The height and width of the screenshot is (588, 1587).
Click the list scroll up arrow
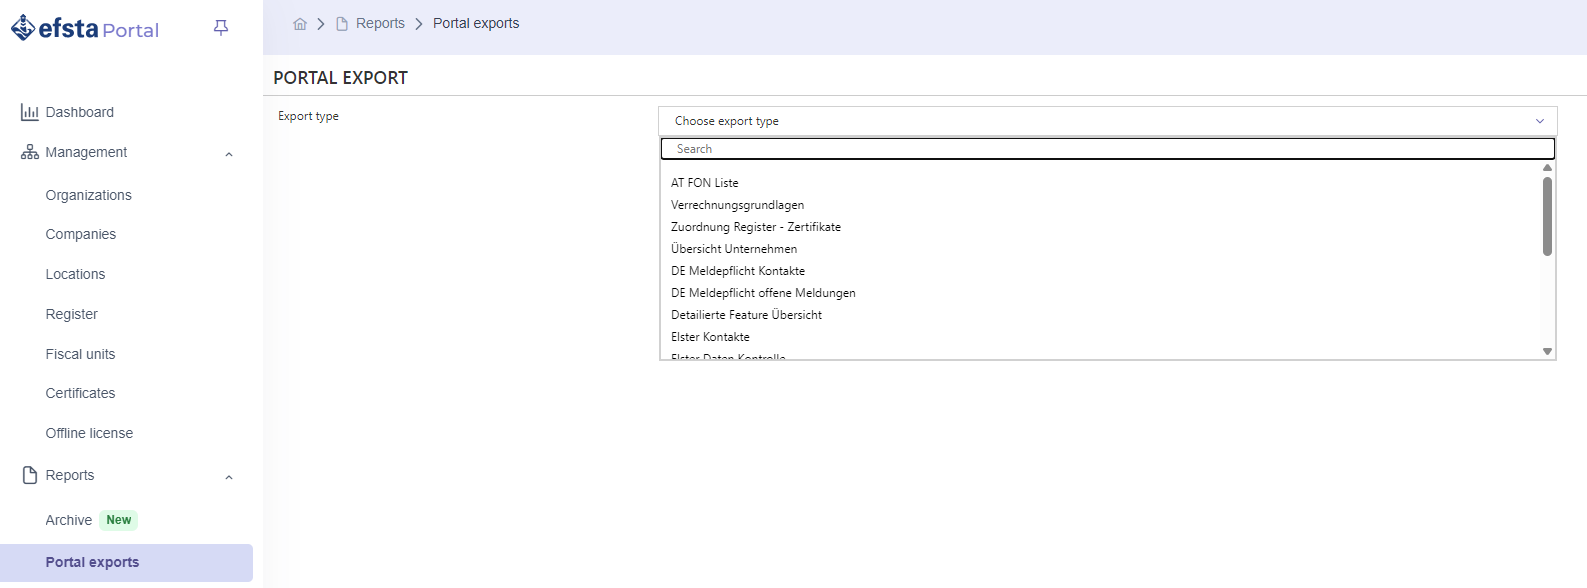click(x=1547, y=168)
